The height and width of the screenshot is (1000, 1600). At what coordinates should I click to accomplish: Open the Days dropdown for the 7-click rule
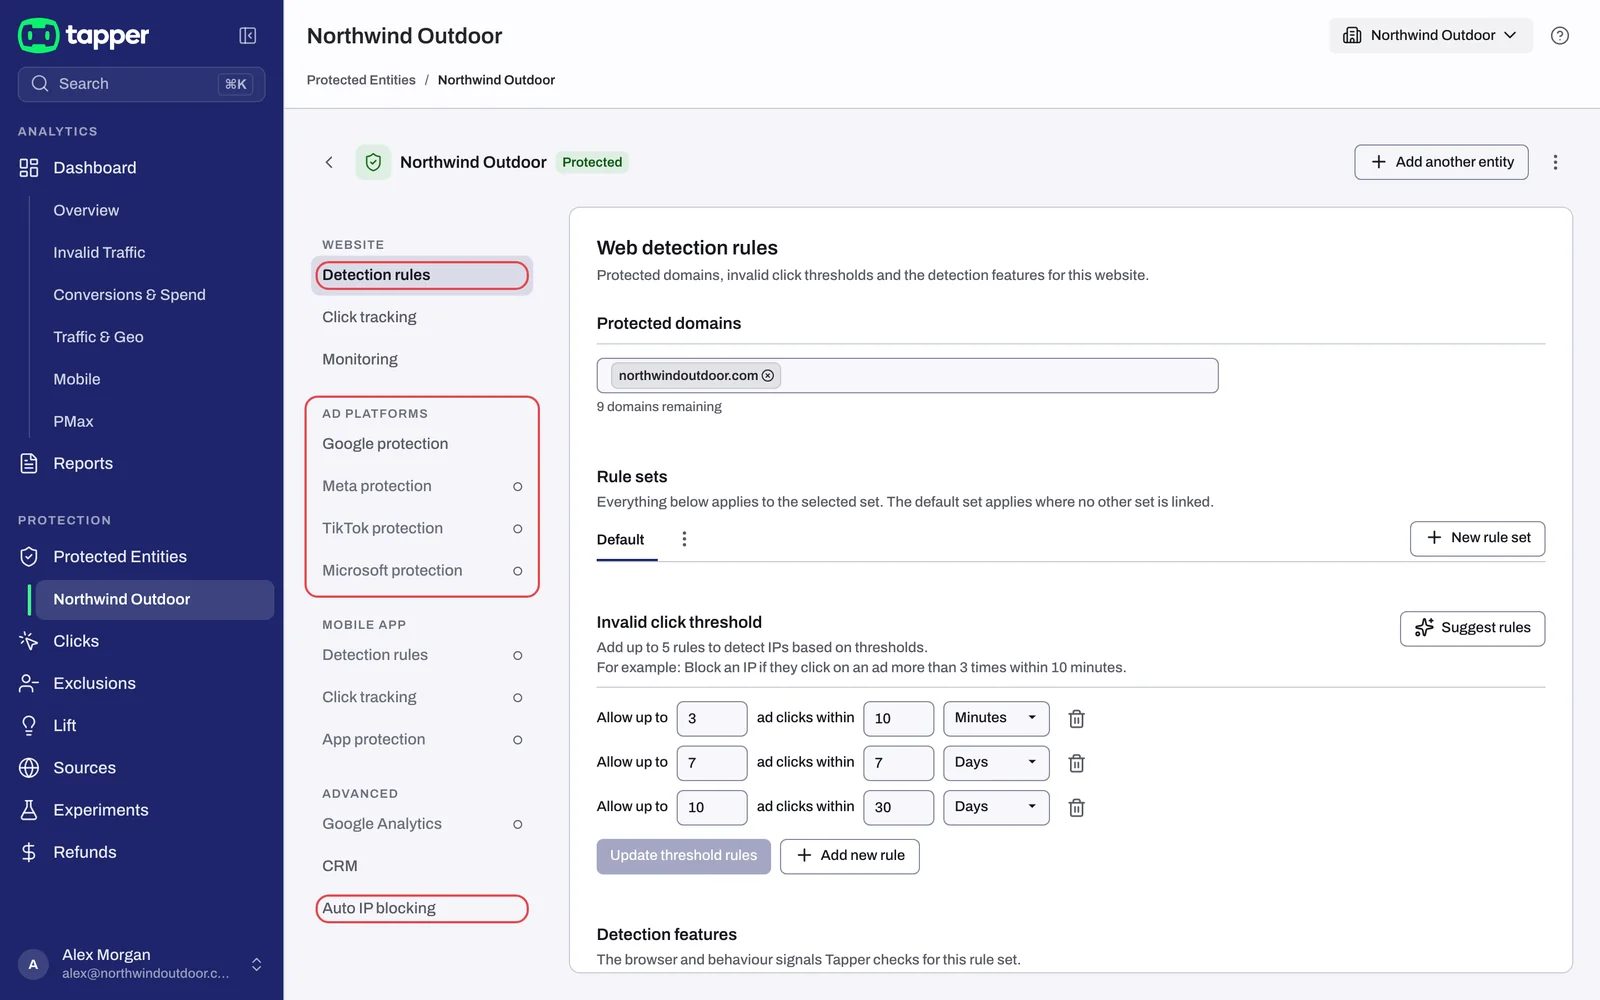point(996,763)
